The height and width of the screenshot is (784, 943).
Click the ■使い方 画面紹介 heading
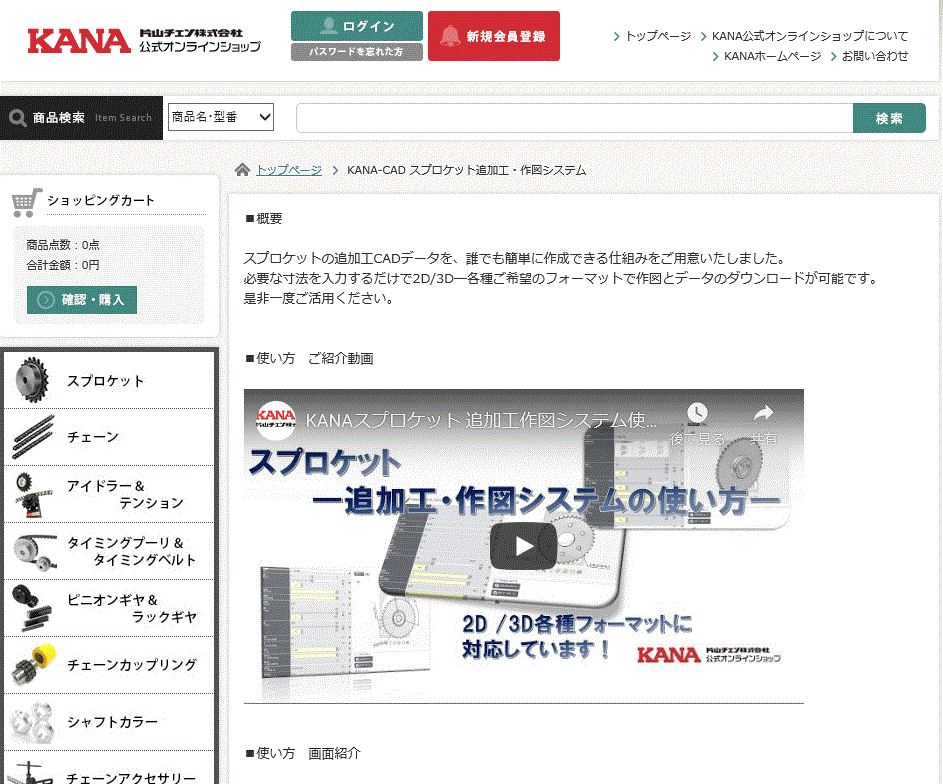tap(303, 753)
